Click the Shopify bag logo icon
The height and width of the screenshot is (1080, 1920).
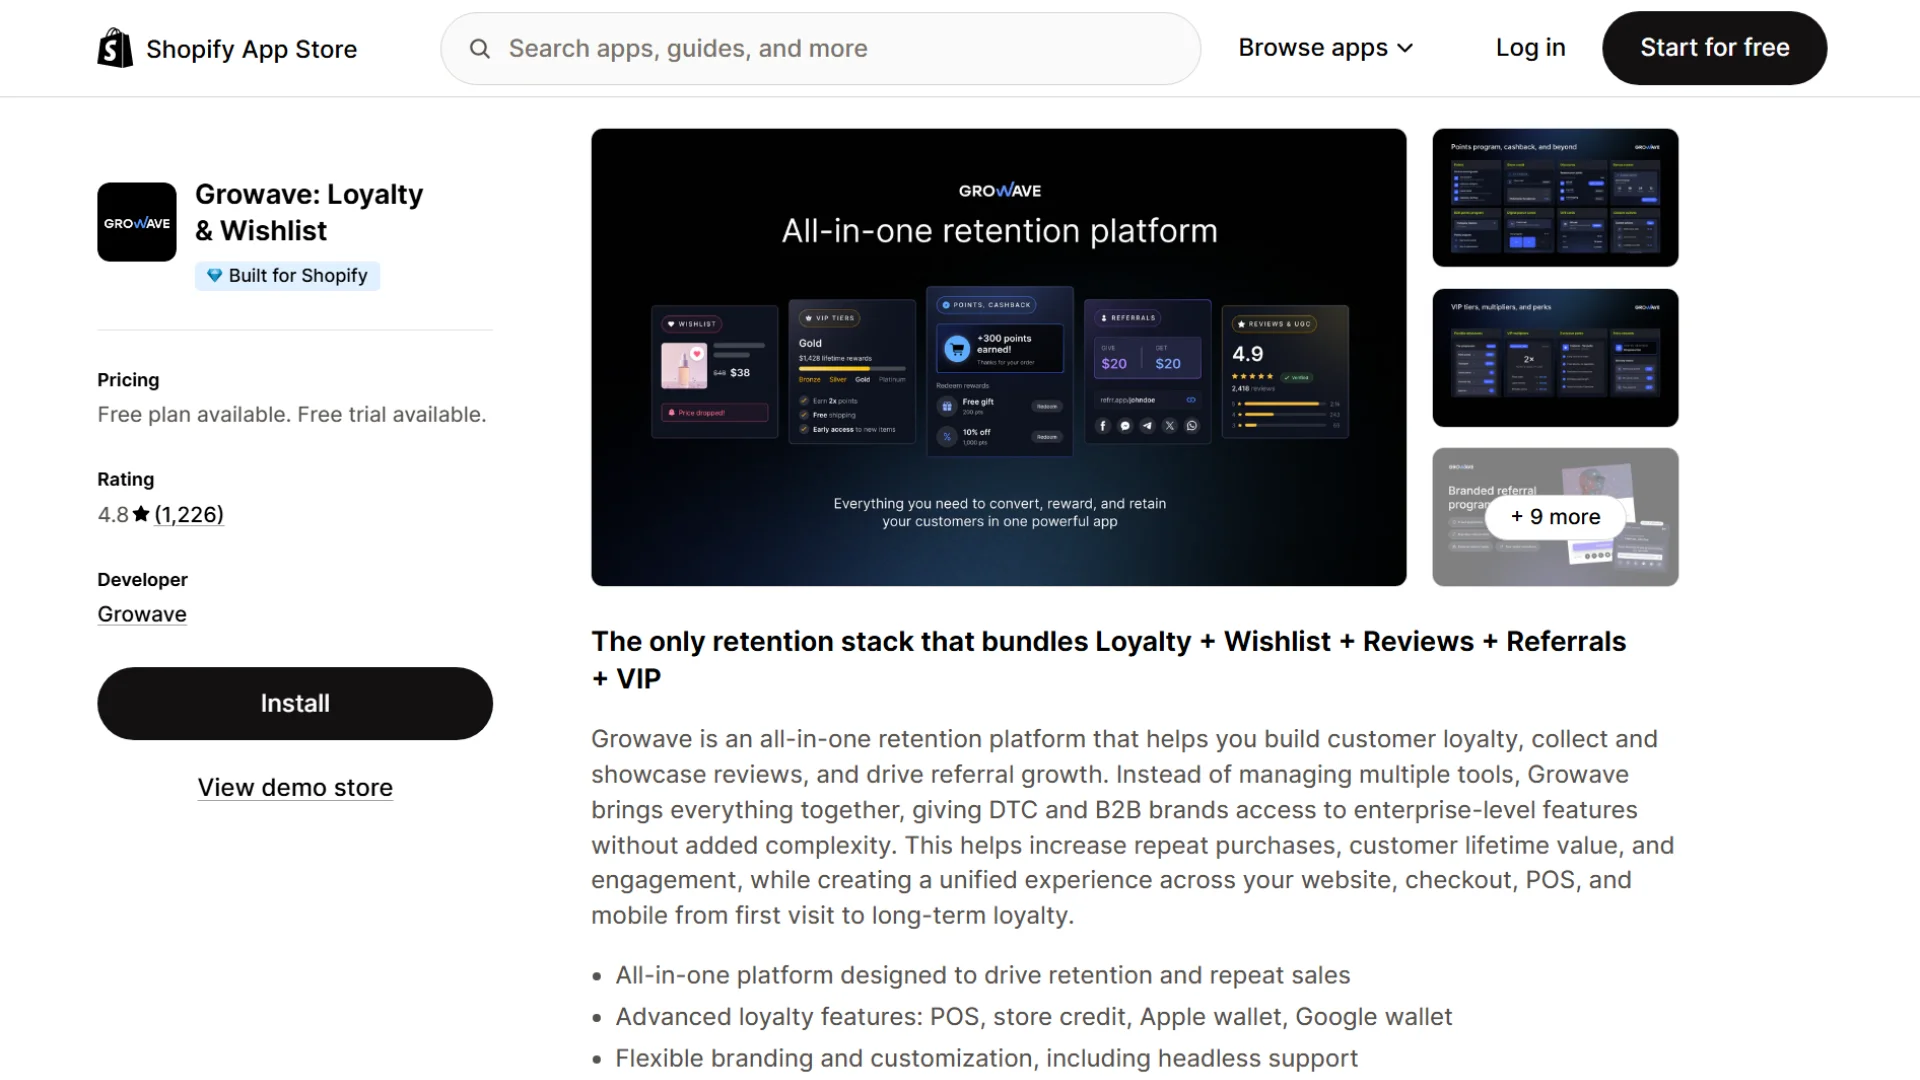point(115,48)
